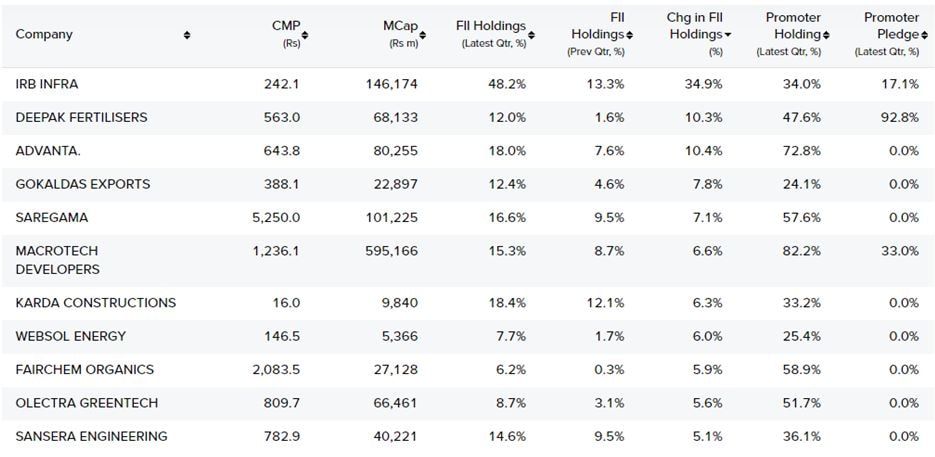Click KARDA CONSTRUCTIONS company name
Image resolution: width=935 pixels, height=457 pixels.
pos(96,303)
